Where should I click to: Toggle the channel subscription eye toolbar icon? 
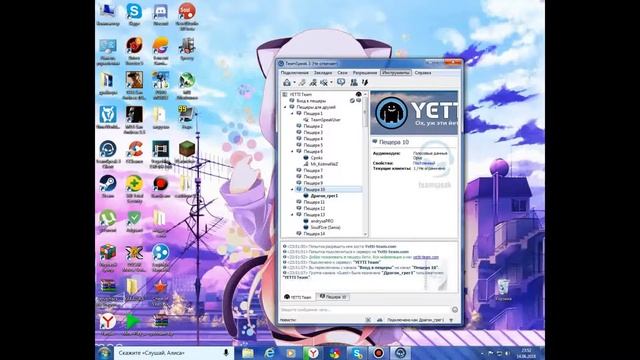(x=324, y=82)
